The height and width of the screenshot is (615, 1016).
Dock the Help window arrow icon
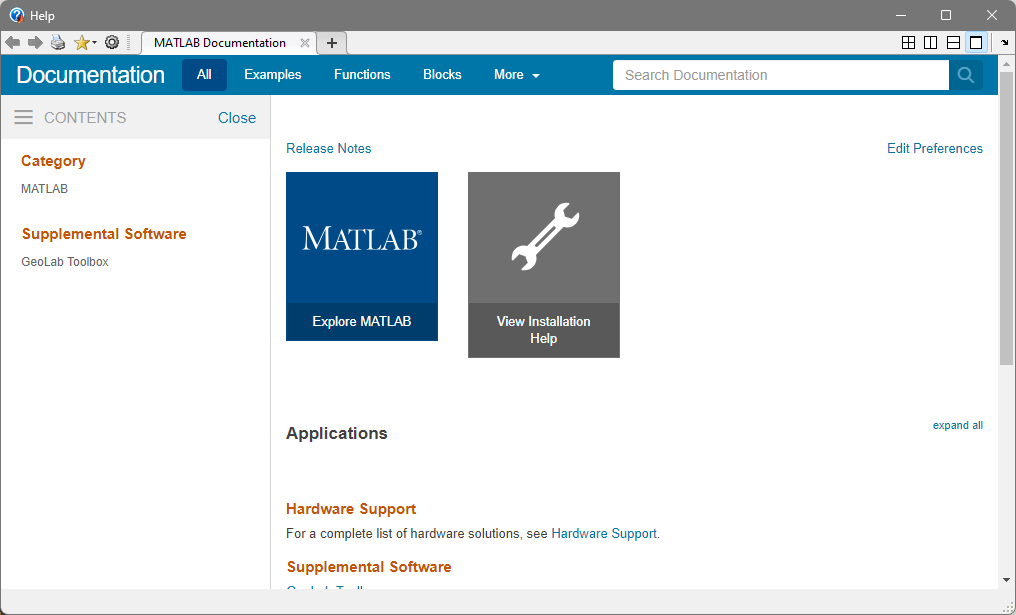point(1004,43)
